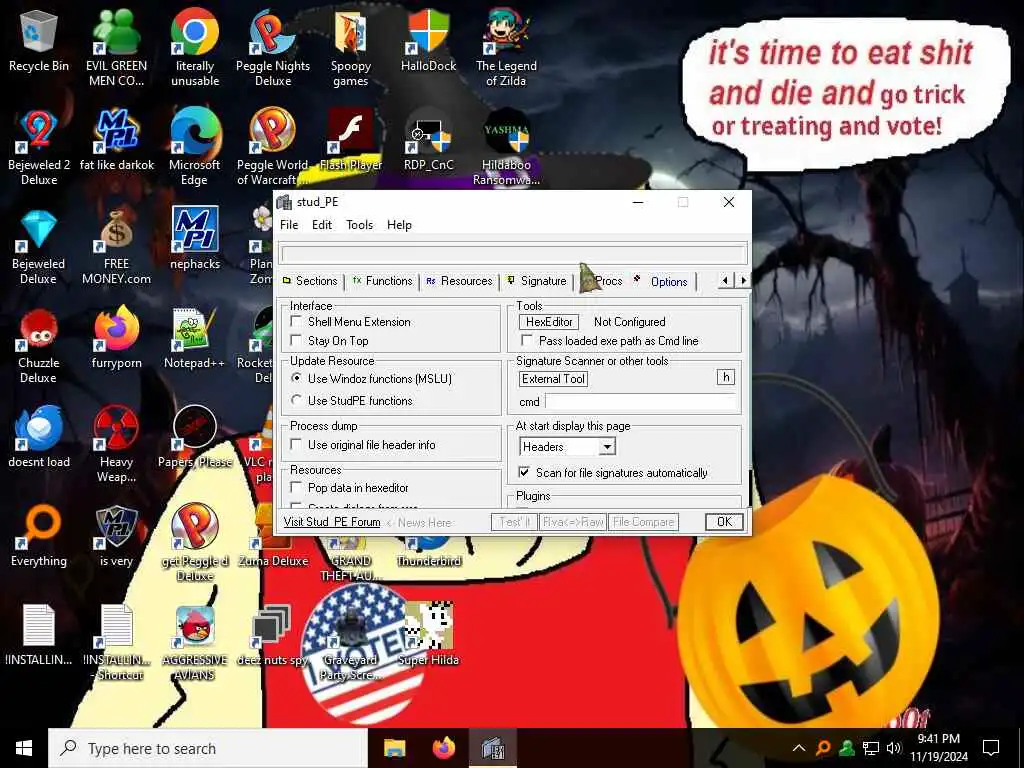Click the Type here to search box

pos(208,748)
